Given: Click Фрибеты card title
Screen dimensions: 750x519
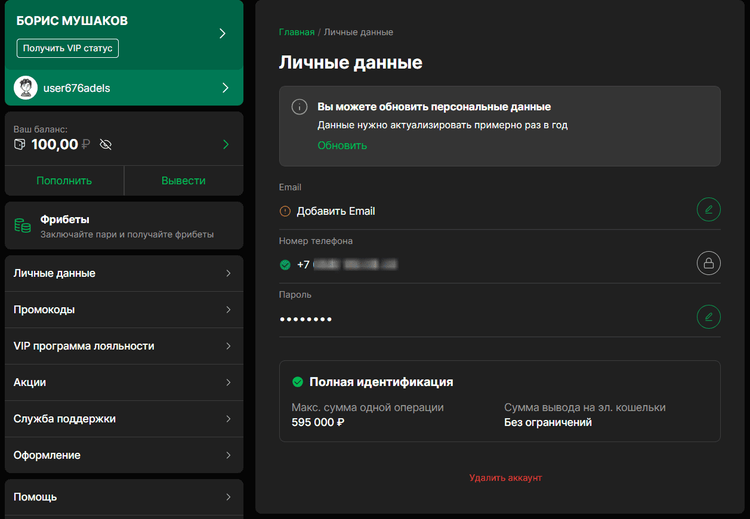Looking at the screenshot, I should [x=65, y=220].
